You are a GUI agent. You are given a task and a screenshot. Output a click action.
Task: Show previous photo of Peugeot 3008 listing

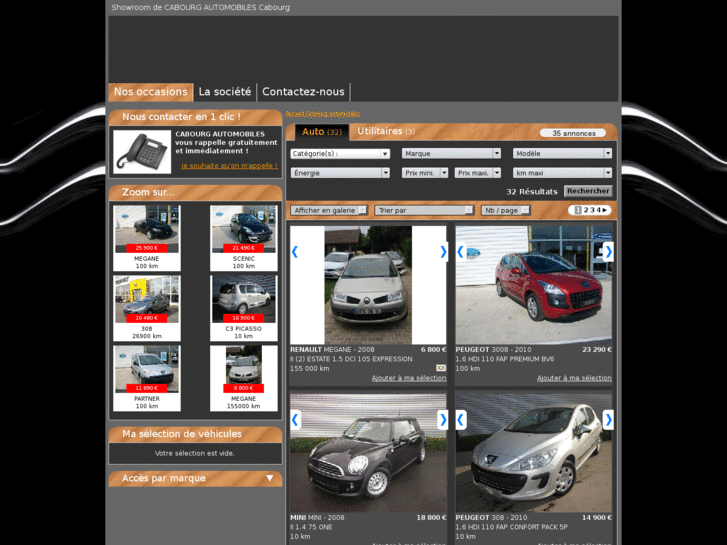(460, 252)
